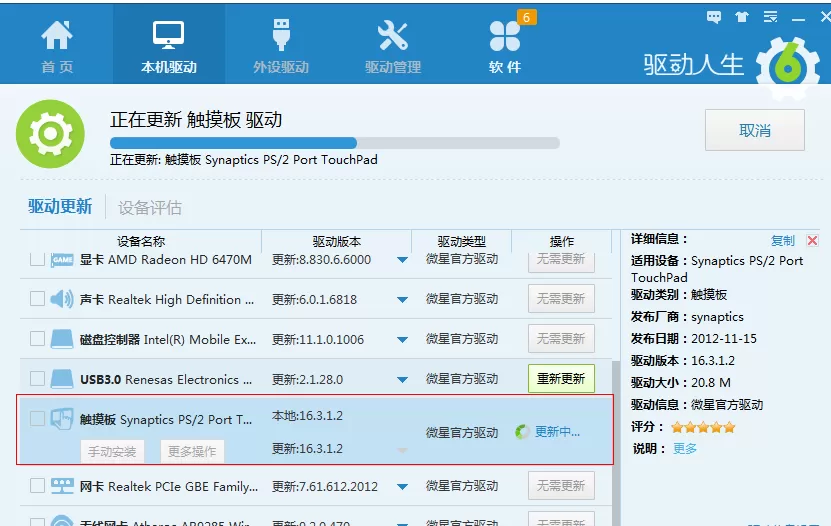Click 驱动大小 20.8 M text
831x526 pixels.
(680, 382)
